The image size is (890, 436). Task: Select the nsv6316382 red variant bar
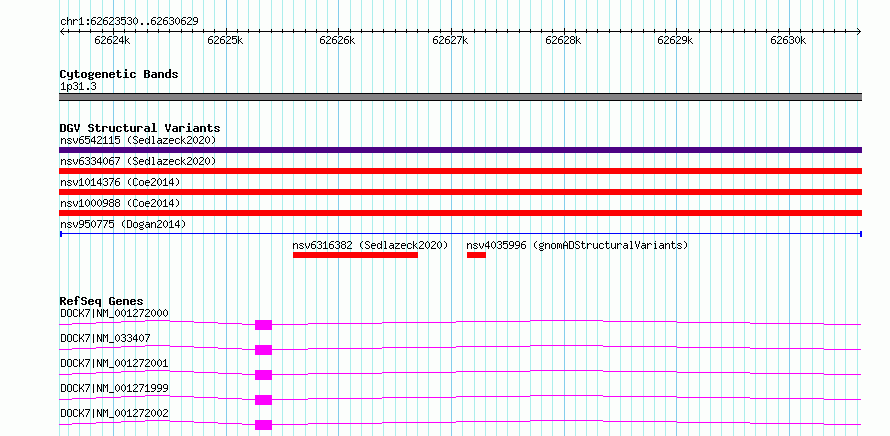(x=355, y=255)
